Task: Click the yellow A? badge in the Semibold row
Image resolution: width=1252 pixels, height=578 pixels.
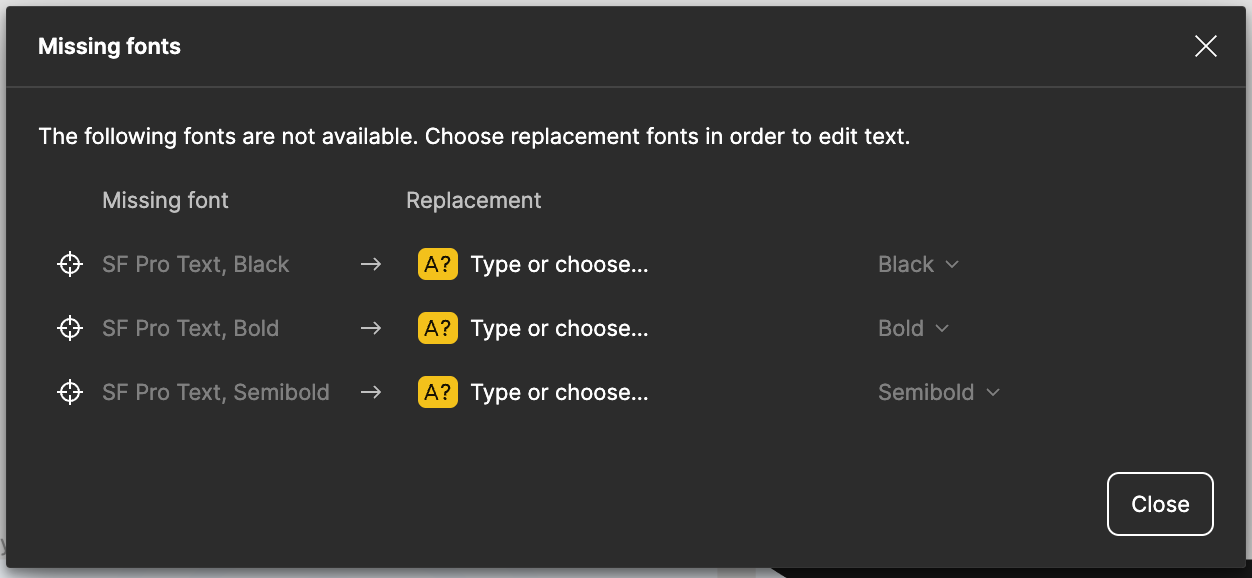Action: point(438,392)
